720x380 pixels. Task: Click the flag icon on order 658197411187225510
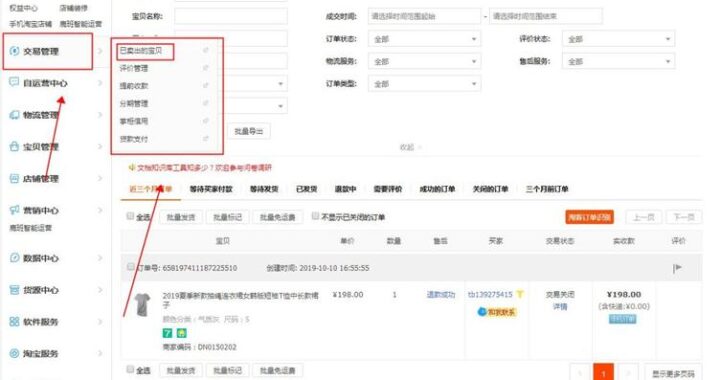(677, 268)
